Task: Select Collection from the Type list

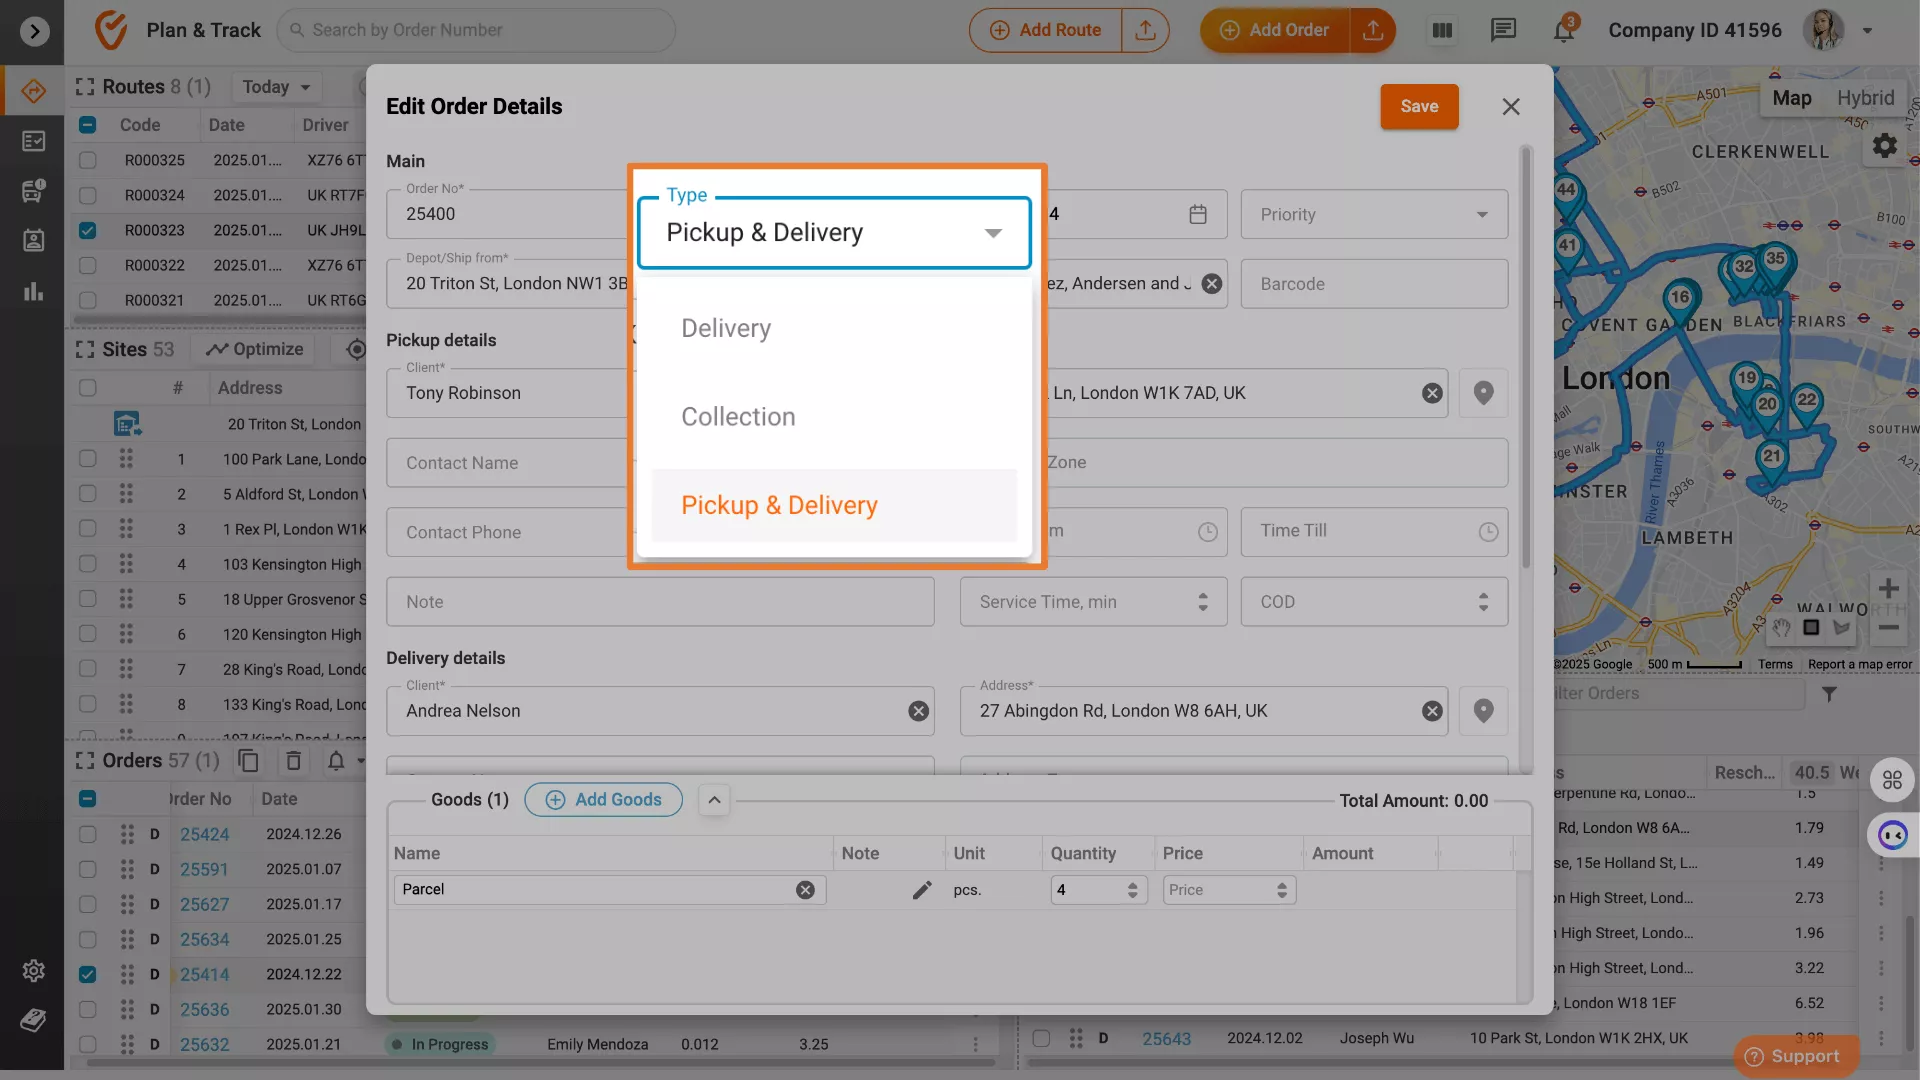Action: [x=738, y=417]
